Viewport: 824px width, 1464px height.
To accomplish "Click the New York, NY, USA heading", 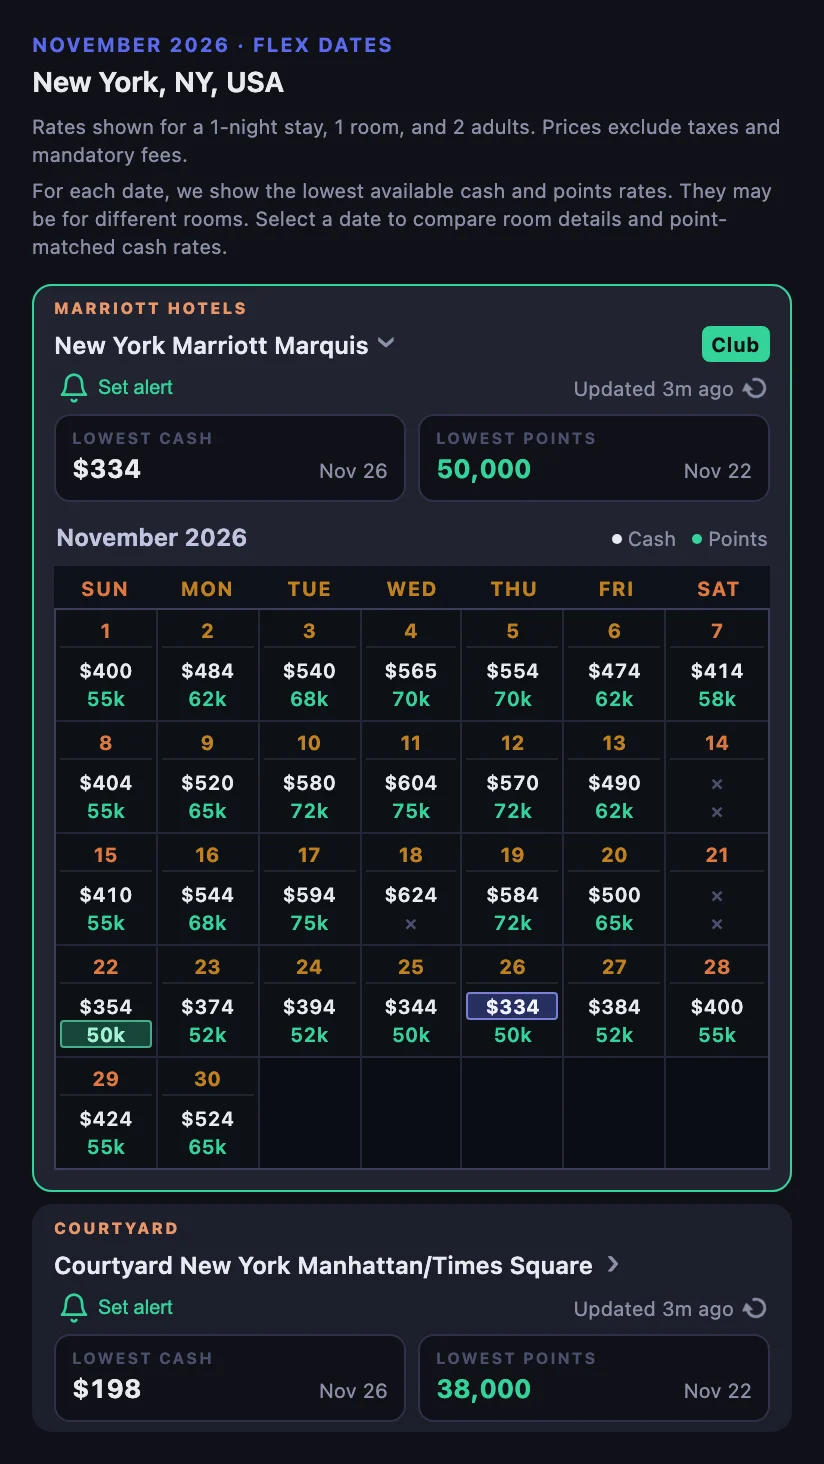I will pyautogui.click(x=158, y=82).
